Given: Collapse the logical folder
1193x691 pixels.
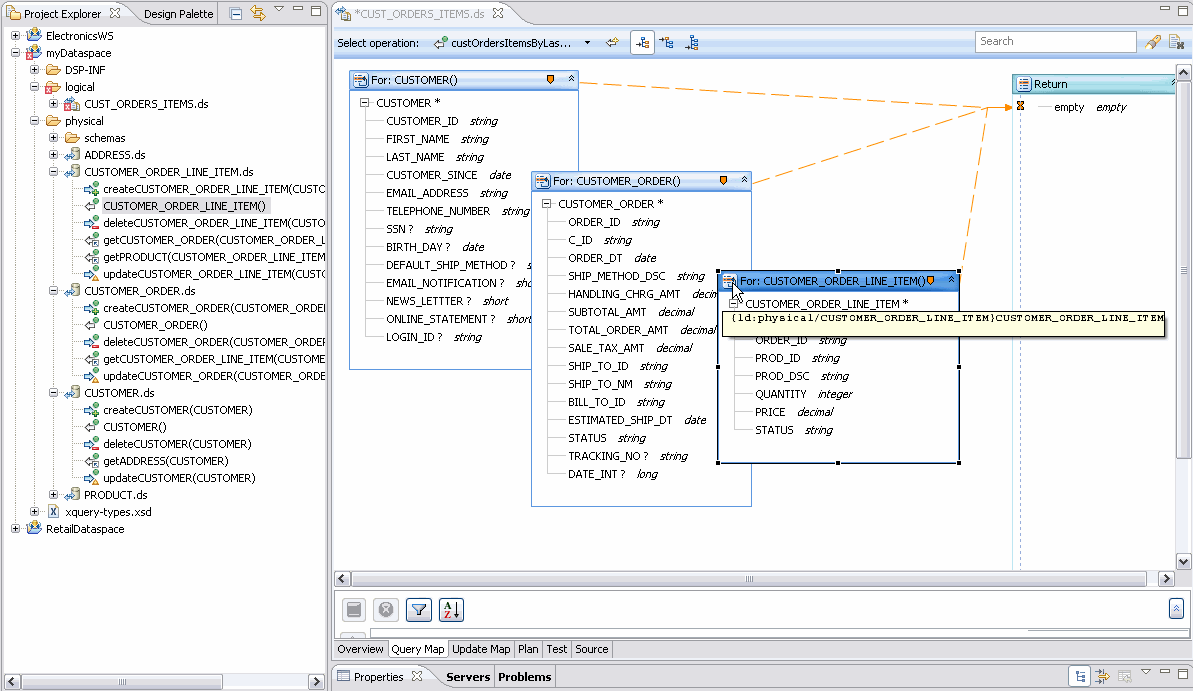Looking at the screenshot, I should pos(34,87).
